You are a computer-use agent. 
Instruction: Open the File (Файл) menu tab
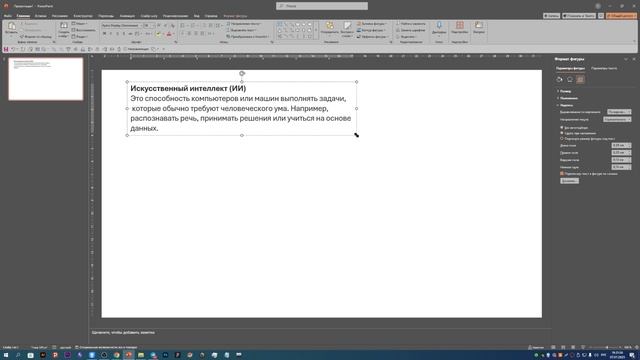point(7,16)
